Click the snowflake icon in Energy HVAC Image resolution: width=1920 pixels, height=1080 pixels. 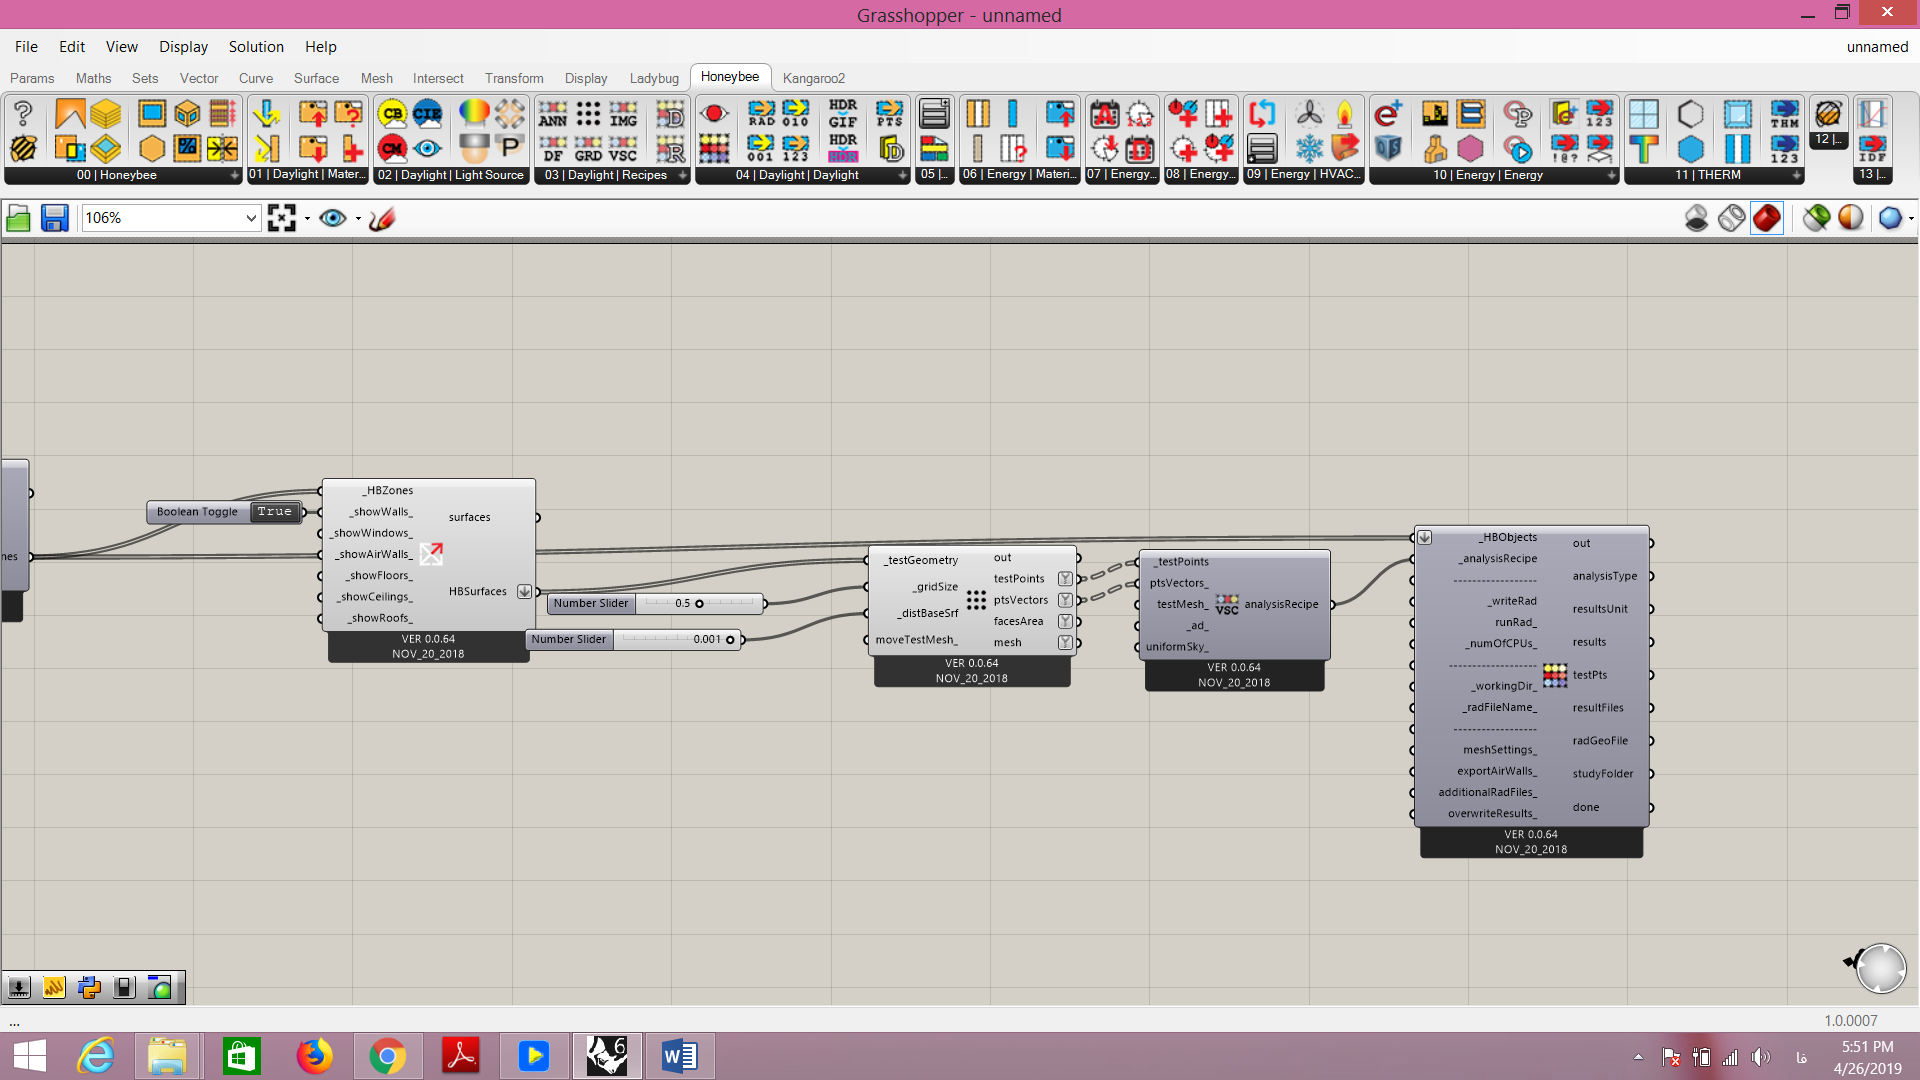pos(1309,149)
